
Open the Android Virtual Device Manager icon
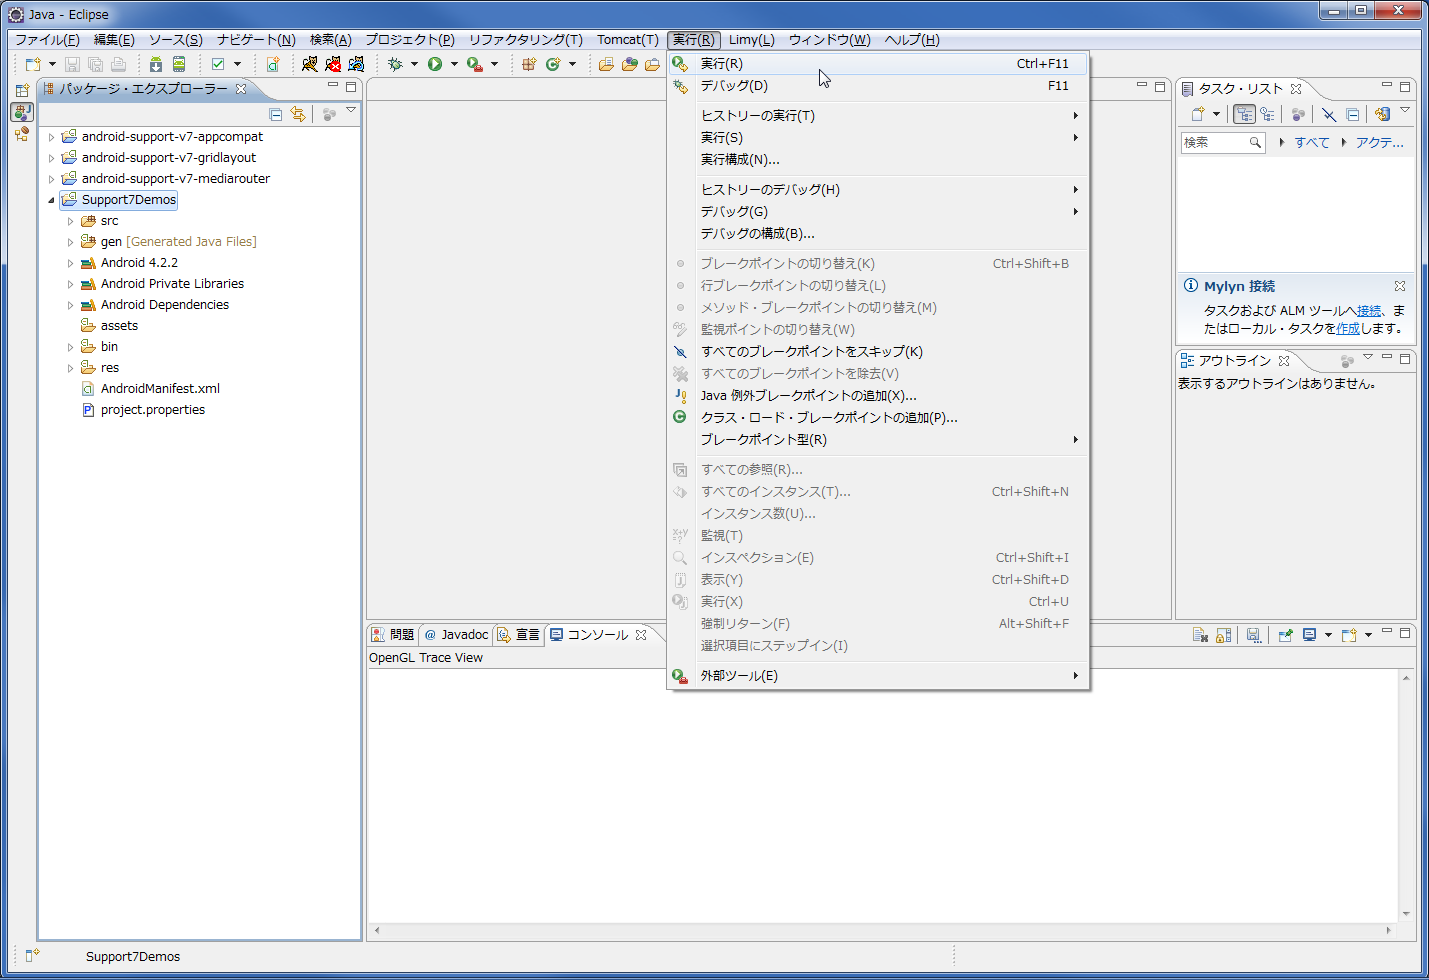(x=179, y=64)
